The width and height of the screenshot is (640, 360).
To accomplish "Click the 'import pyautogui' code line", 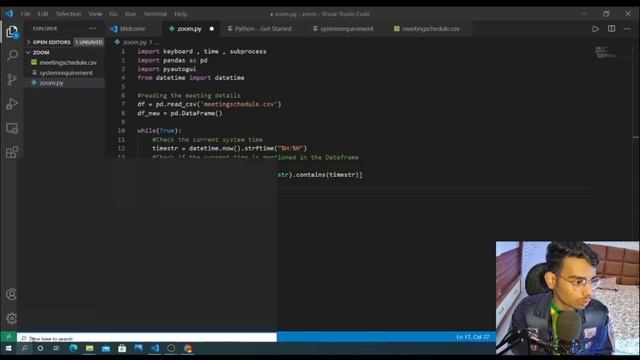I will click(167, 69).
